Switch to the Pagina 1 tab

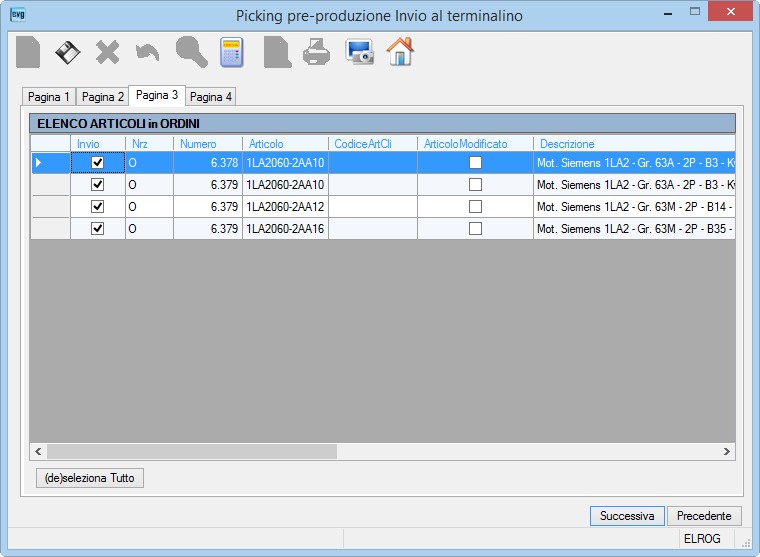pyautogui.click(x=48, y=96)
